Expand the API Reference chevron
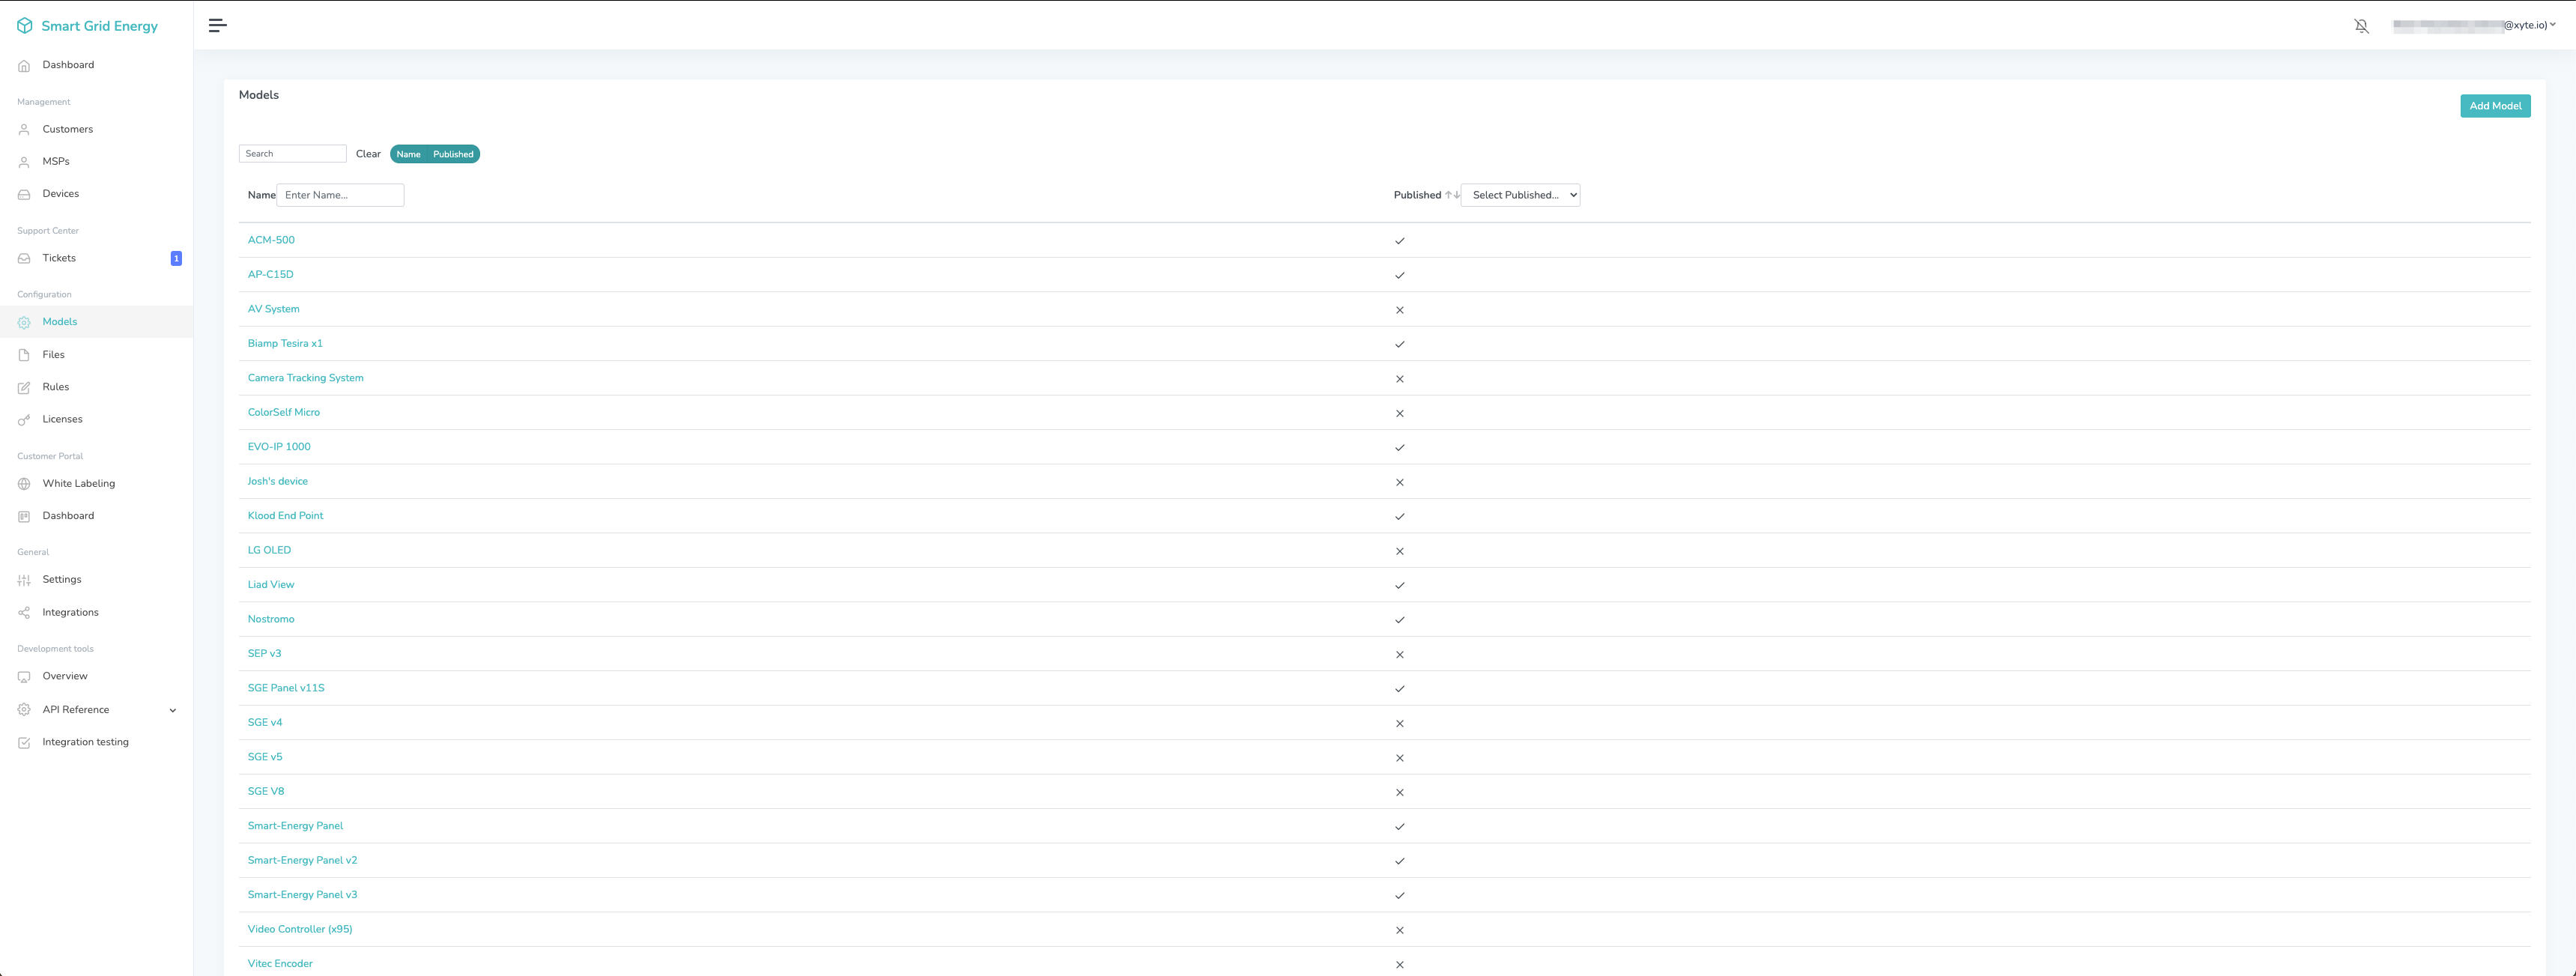This screenshot has width=2576, height=976. [173, 710]
